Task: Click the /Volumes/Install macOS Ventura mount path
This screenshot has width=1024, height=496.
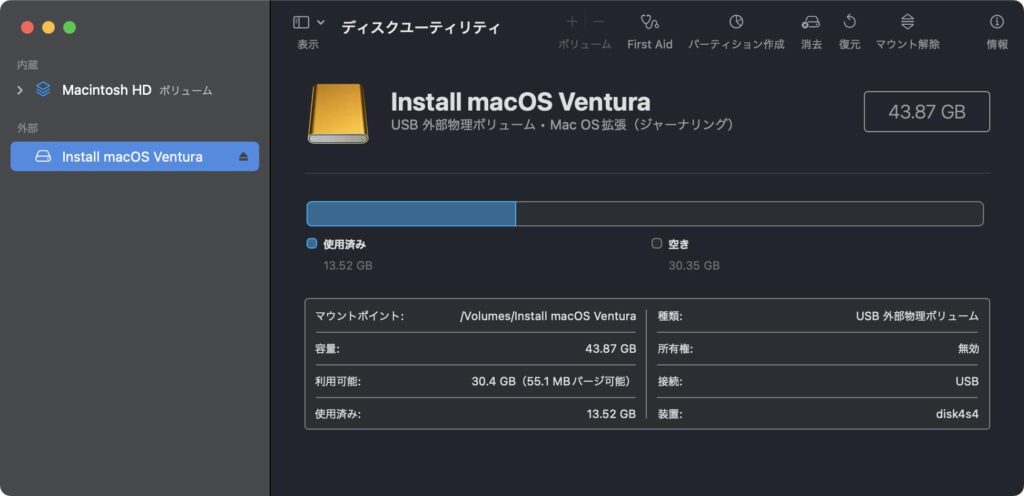Action: (x=548, y=316)
